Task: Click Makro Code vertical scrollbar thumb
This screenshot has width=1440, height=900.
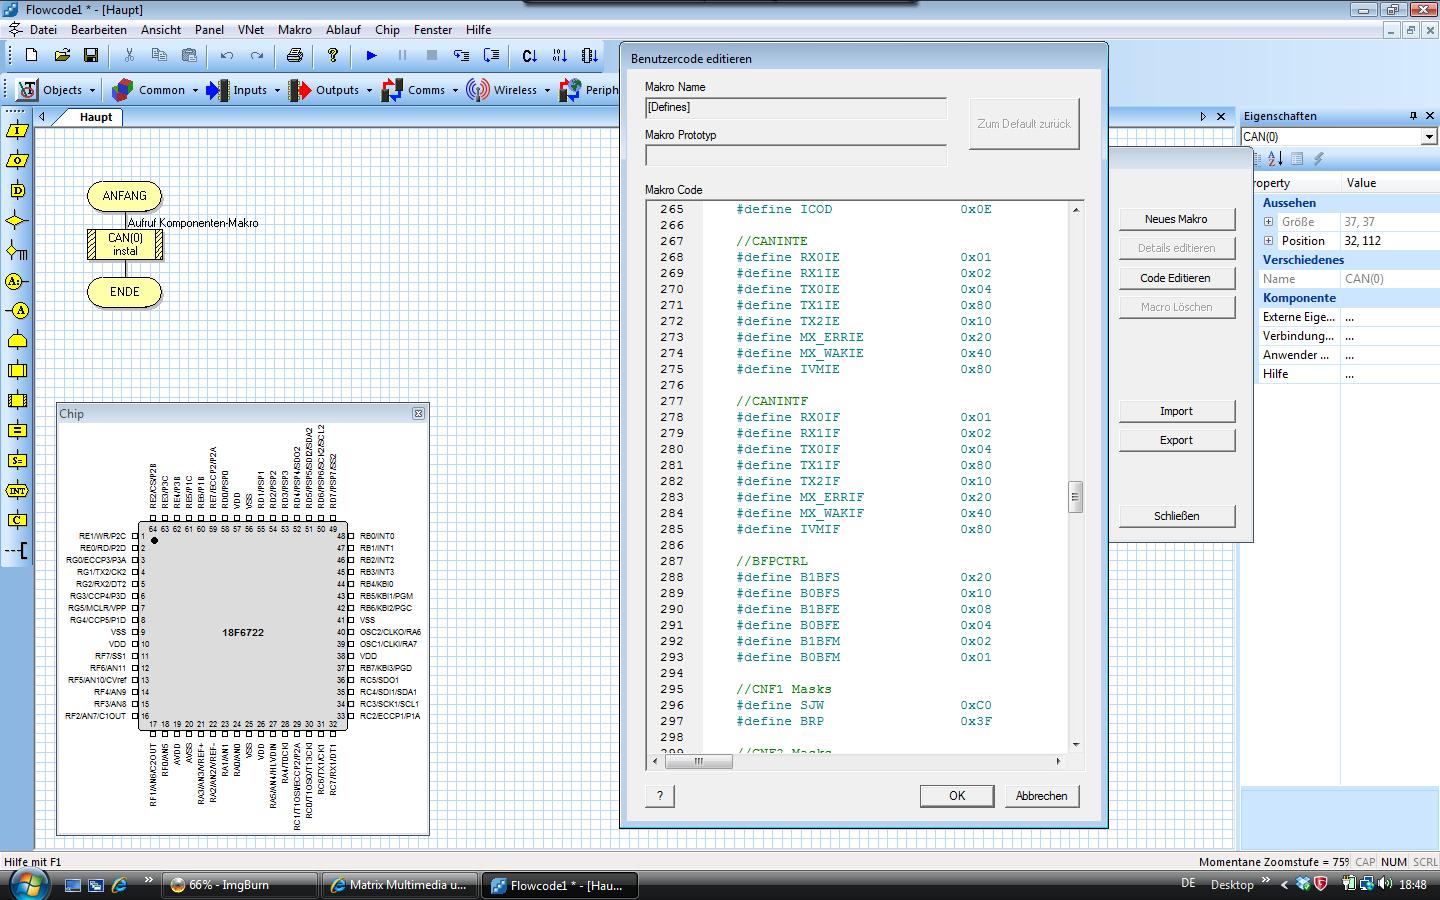Action: click(1076, 497)
